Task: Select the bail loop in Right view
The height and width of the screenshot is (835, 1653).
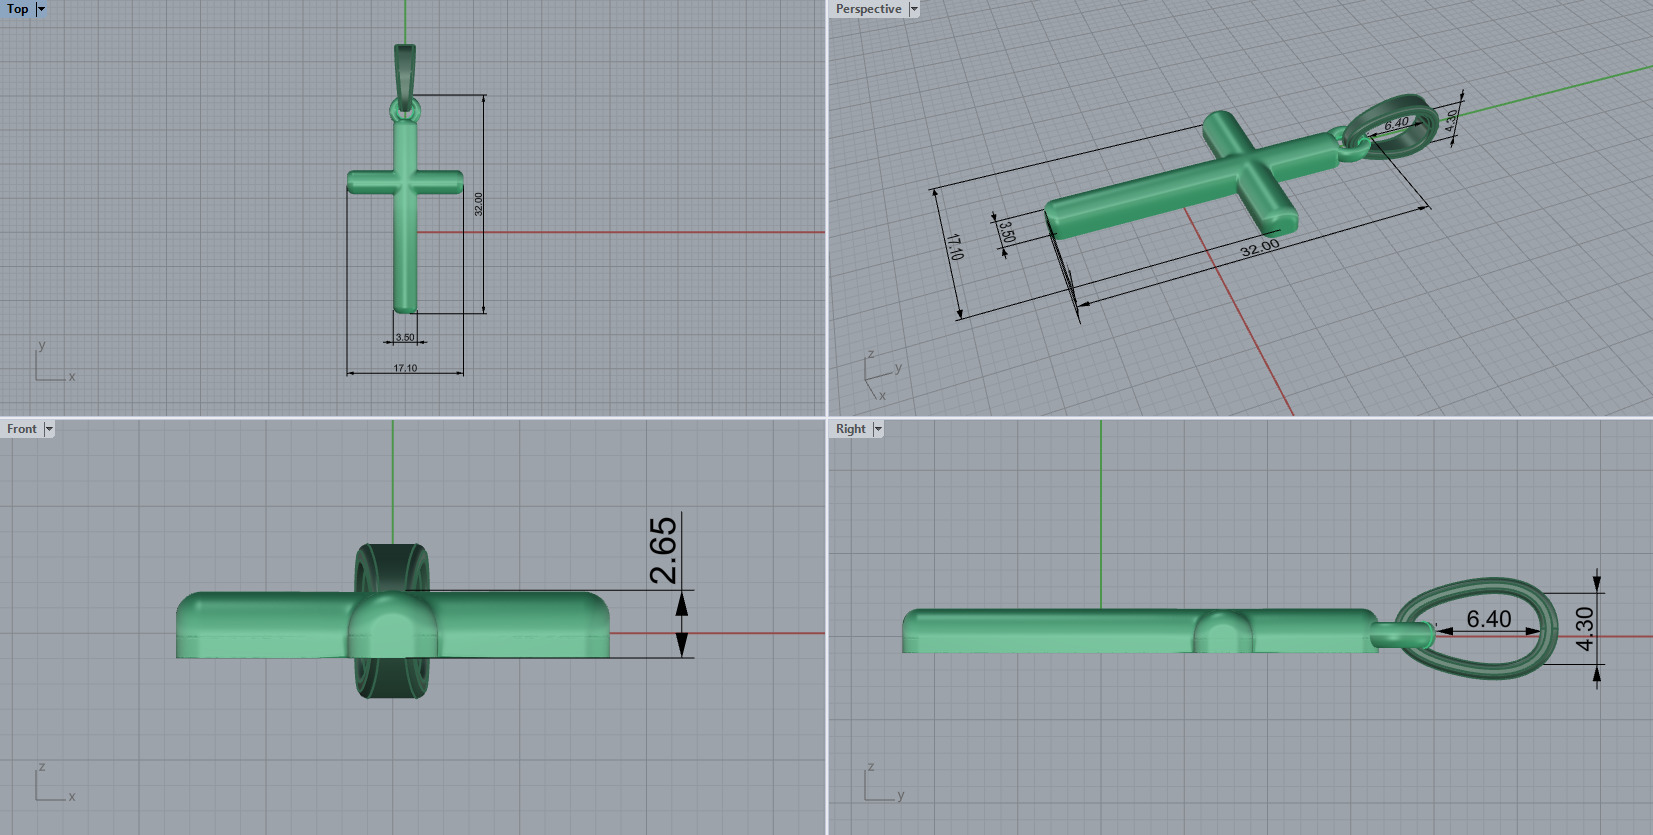Action: click(x=1477, y=628)
